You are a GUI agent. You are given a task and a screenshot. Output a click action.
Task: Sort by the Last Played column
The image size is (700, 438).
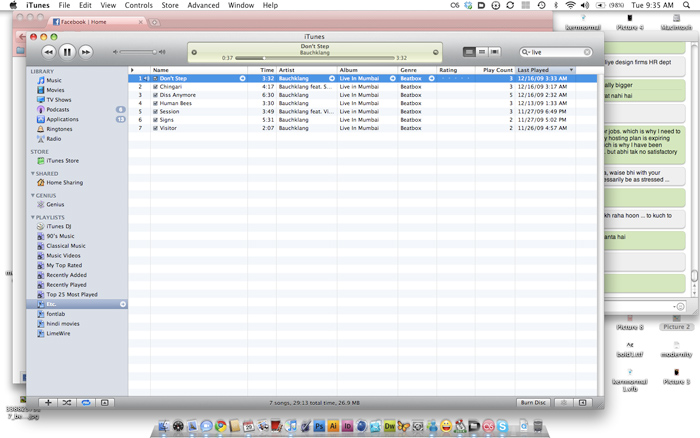click(545, 70)
